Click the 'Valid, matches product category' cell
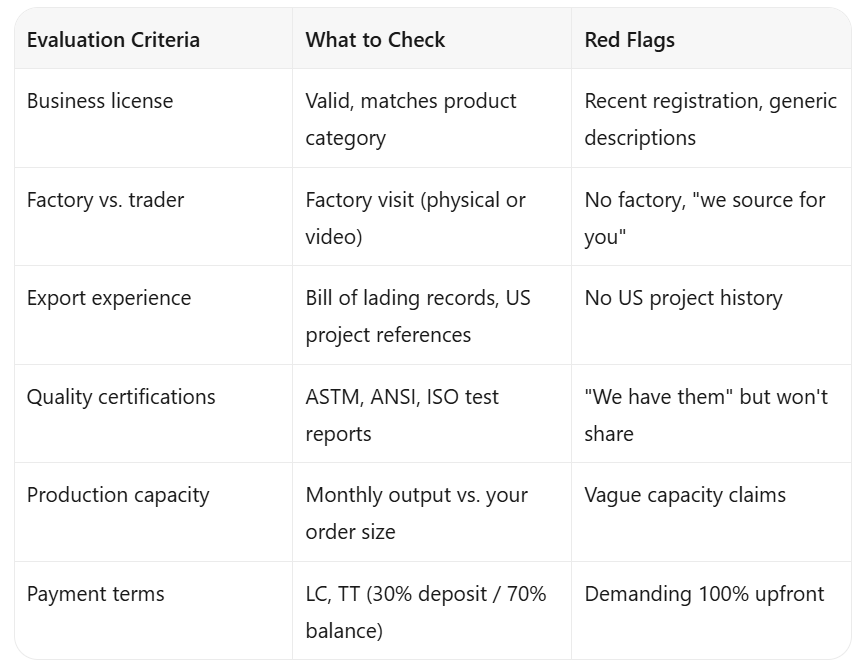Screen dimensions: 861x672 pyautogui.click(x=432, y=118)
